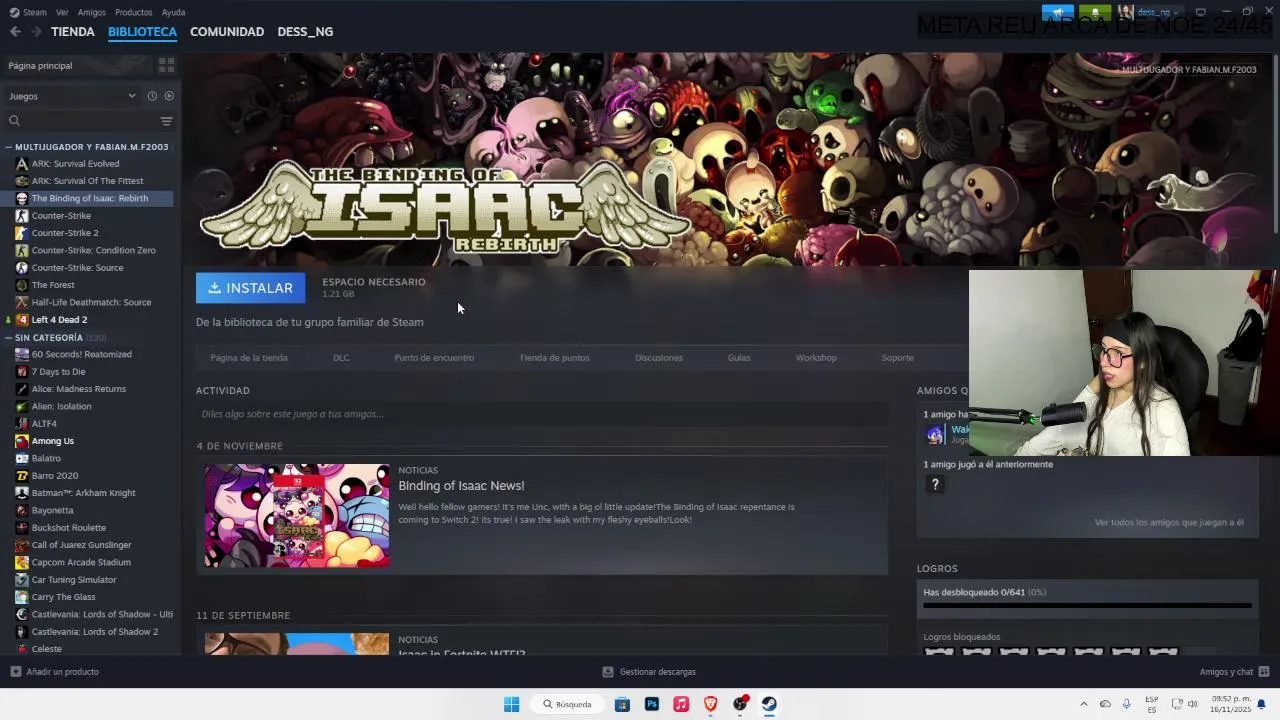
Task: Open the Productos menu
Action: (133, 12)
